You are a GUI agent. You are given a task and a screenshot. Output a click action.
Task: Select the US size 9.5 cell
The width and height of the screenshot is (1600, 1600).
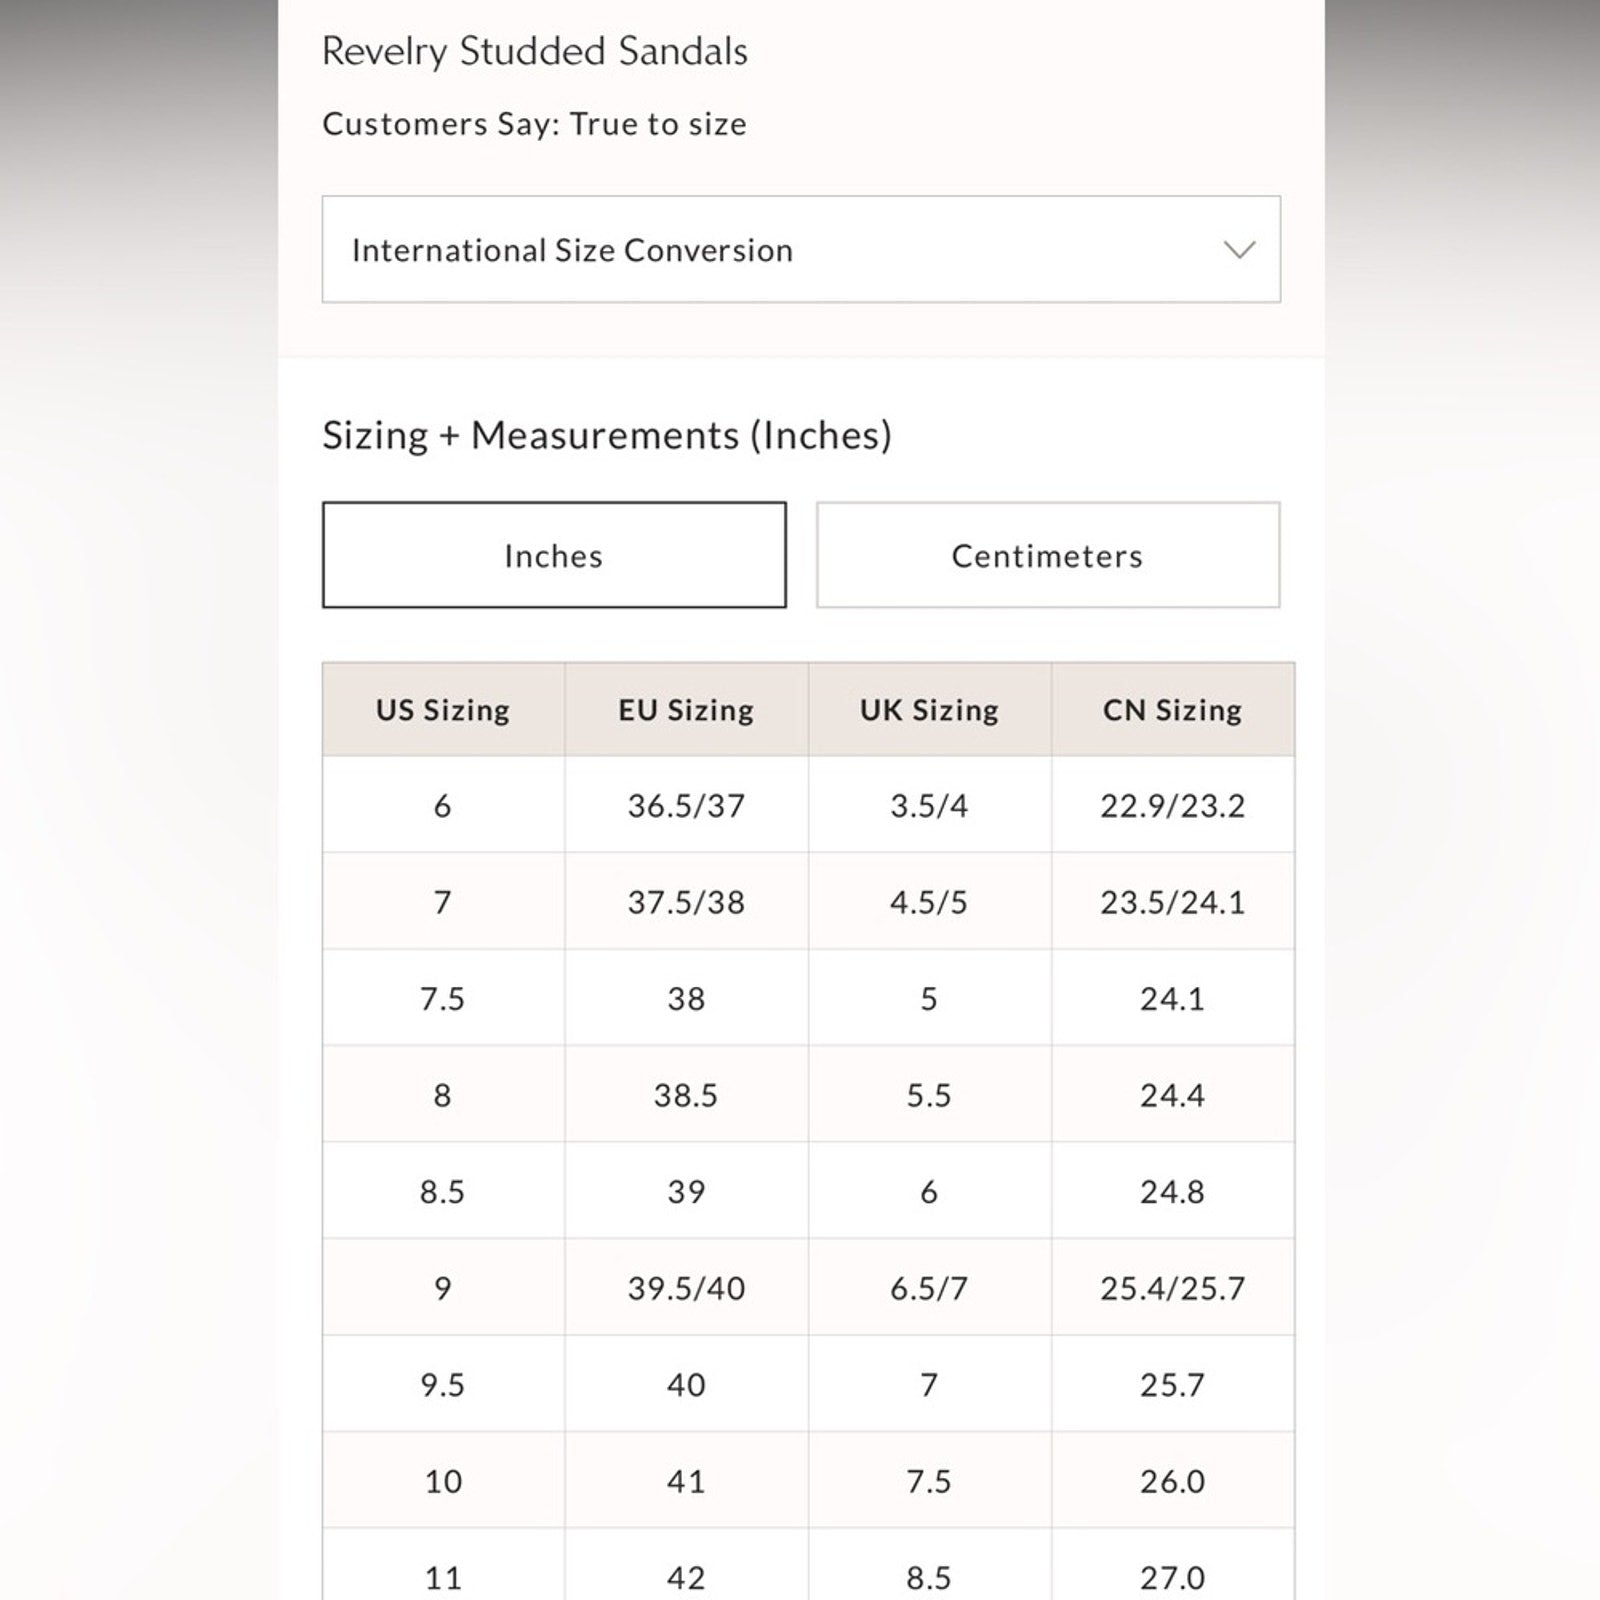coord(443,1385)
